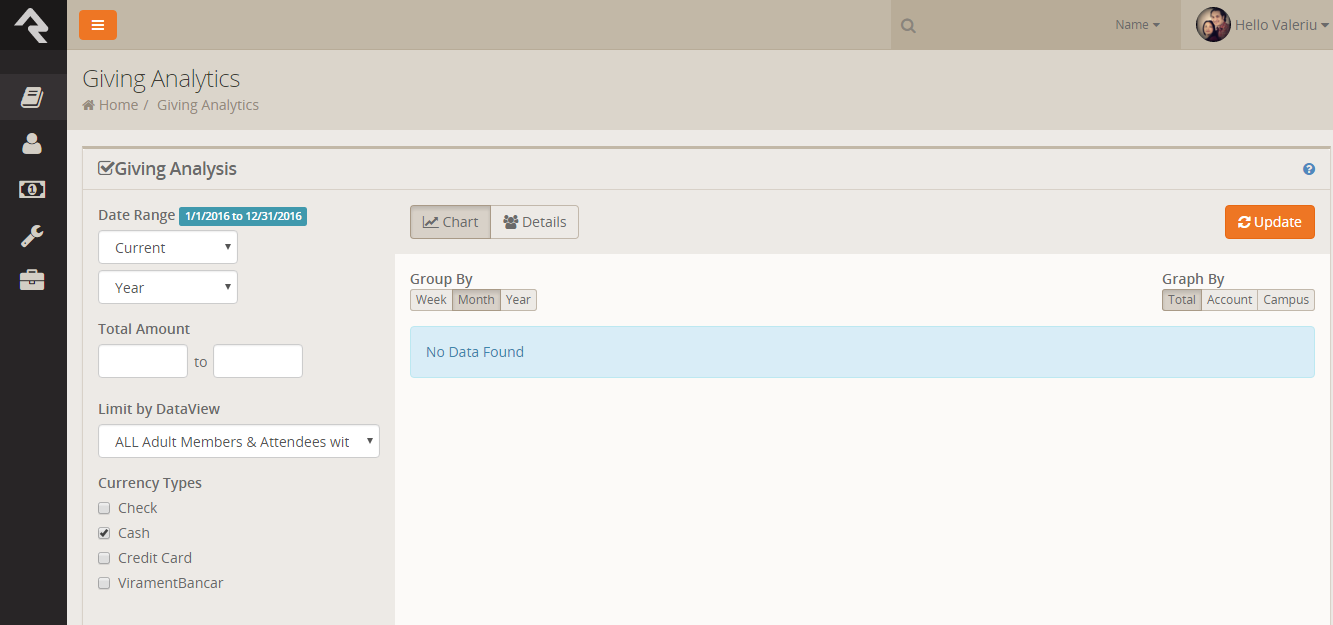Open the money bill finance sidebar icon
This screenshot has width=1333, height=625.
[32, 189]
